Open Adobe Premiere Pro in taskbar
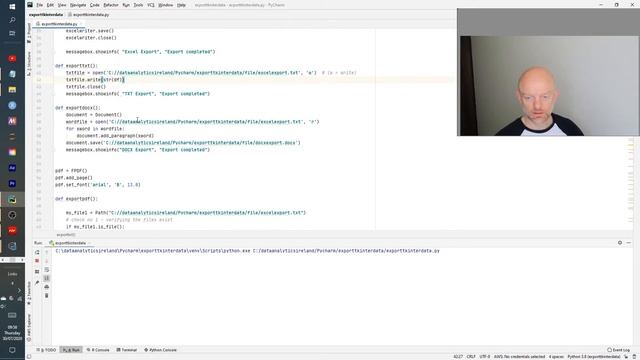The height and width of the screenshot is (360, 640). click(x=12, y=184)
